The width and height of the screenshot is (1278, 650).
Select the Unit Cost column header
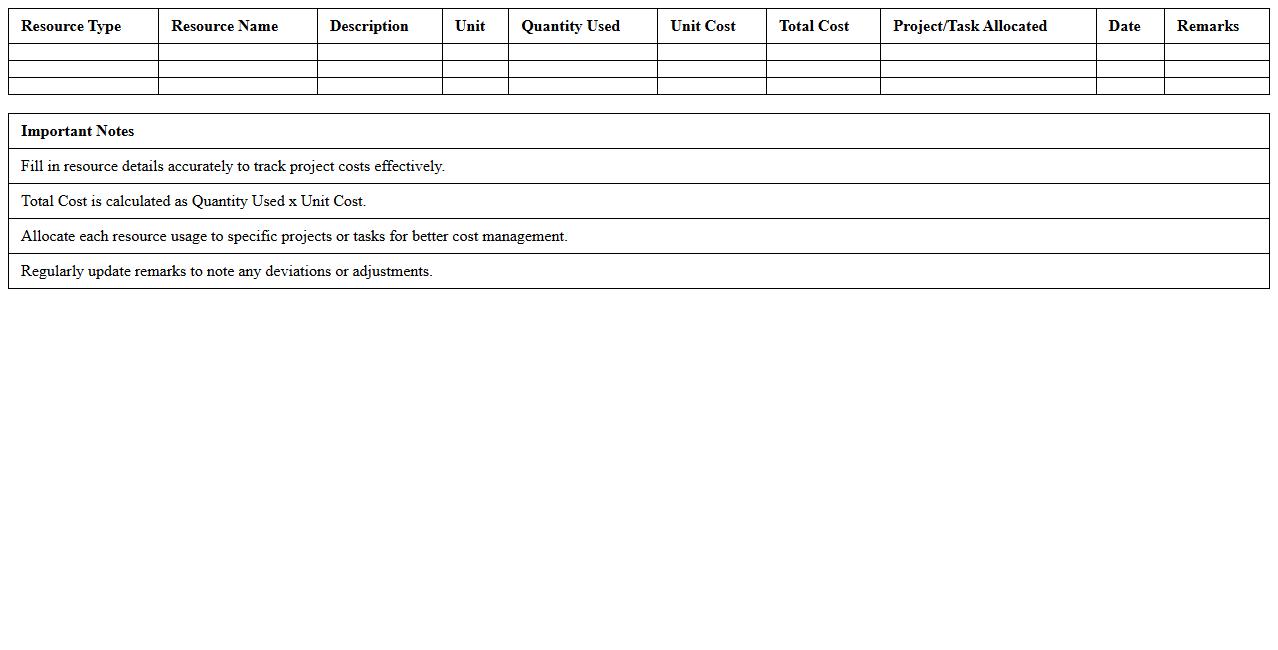703,26
